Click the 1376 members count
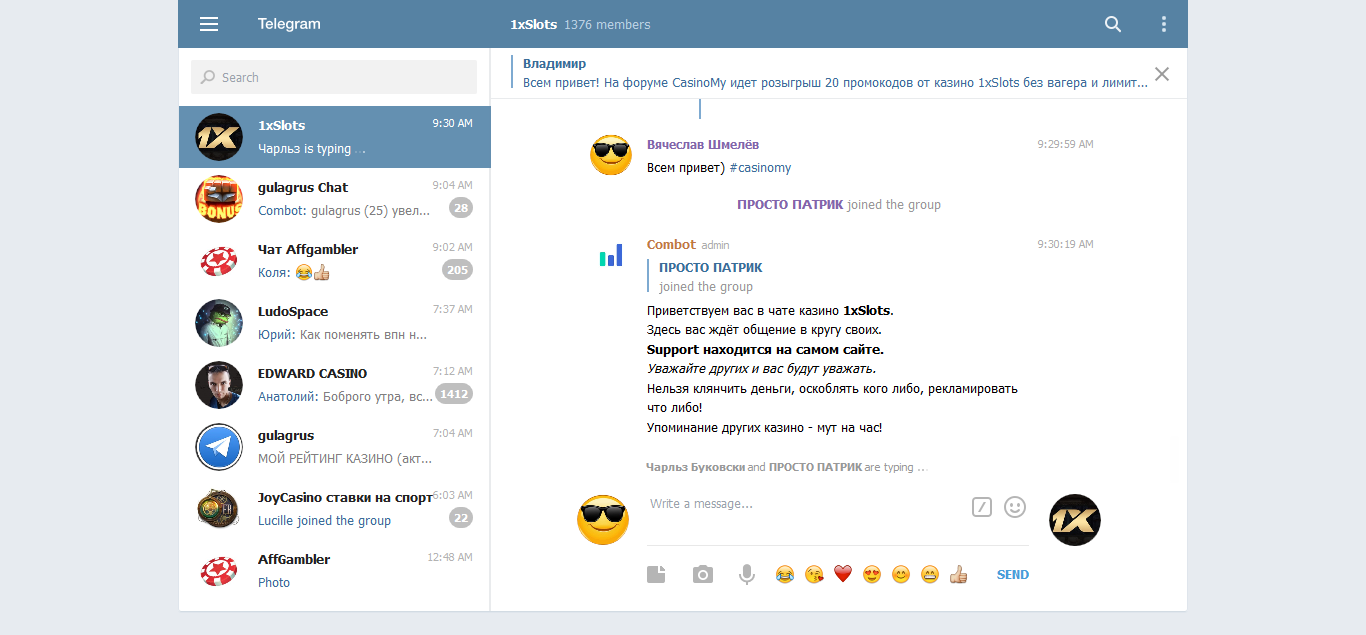The width and height of the screenshot is (1366, 635). [607, 24]
